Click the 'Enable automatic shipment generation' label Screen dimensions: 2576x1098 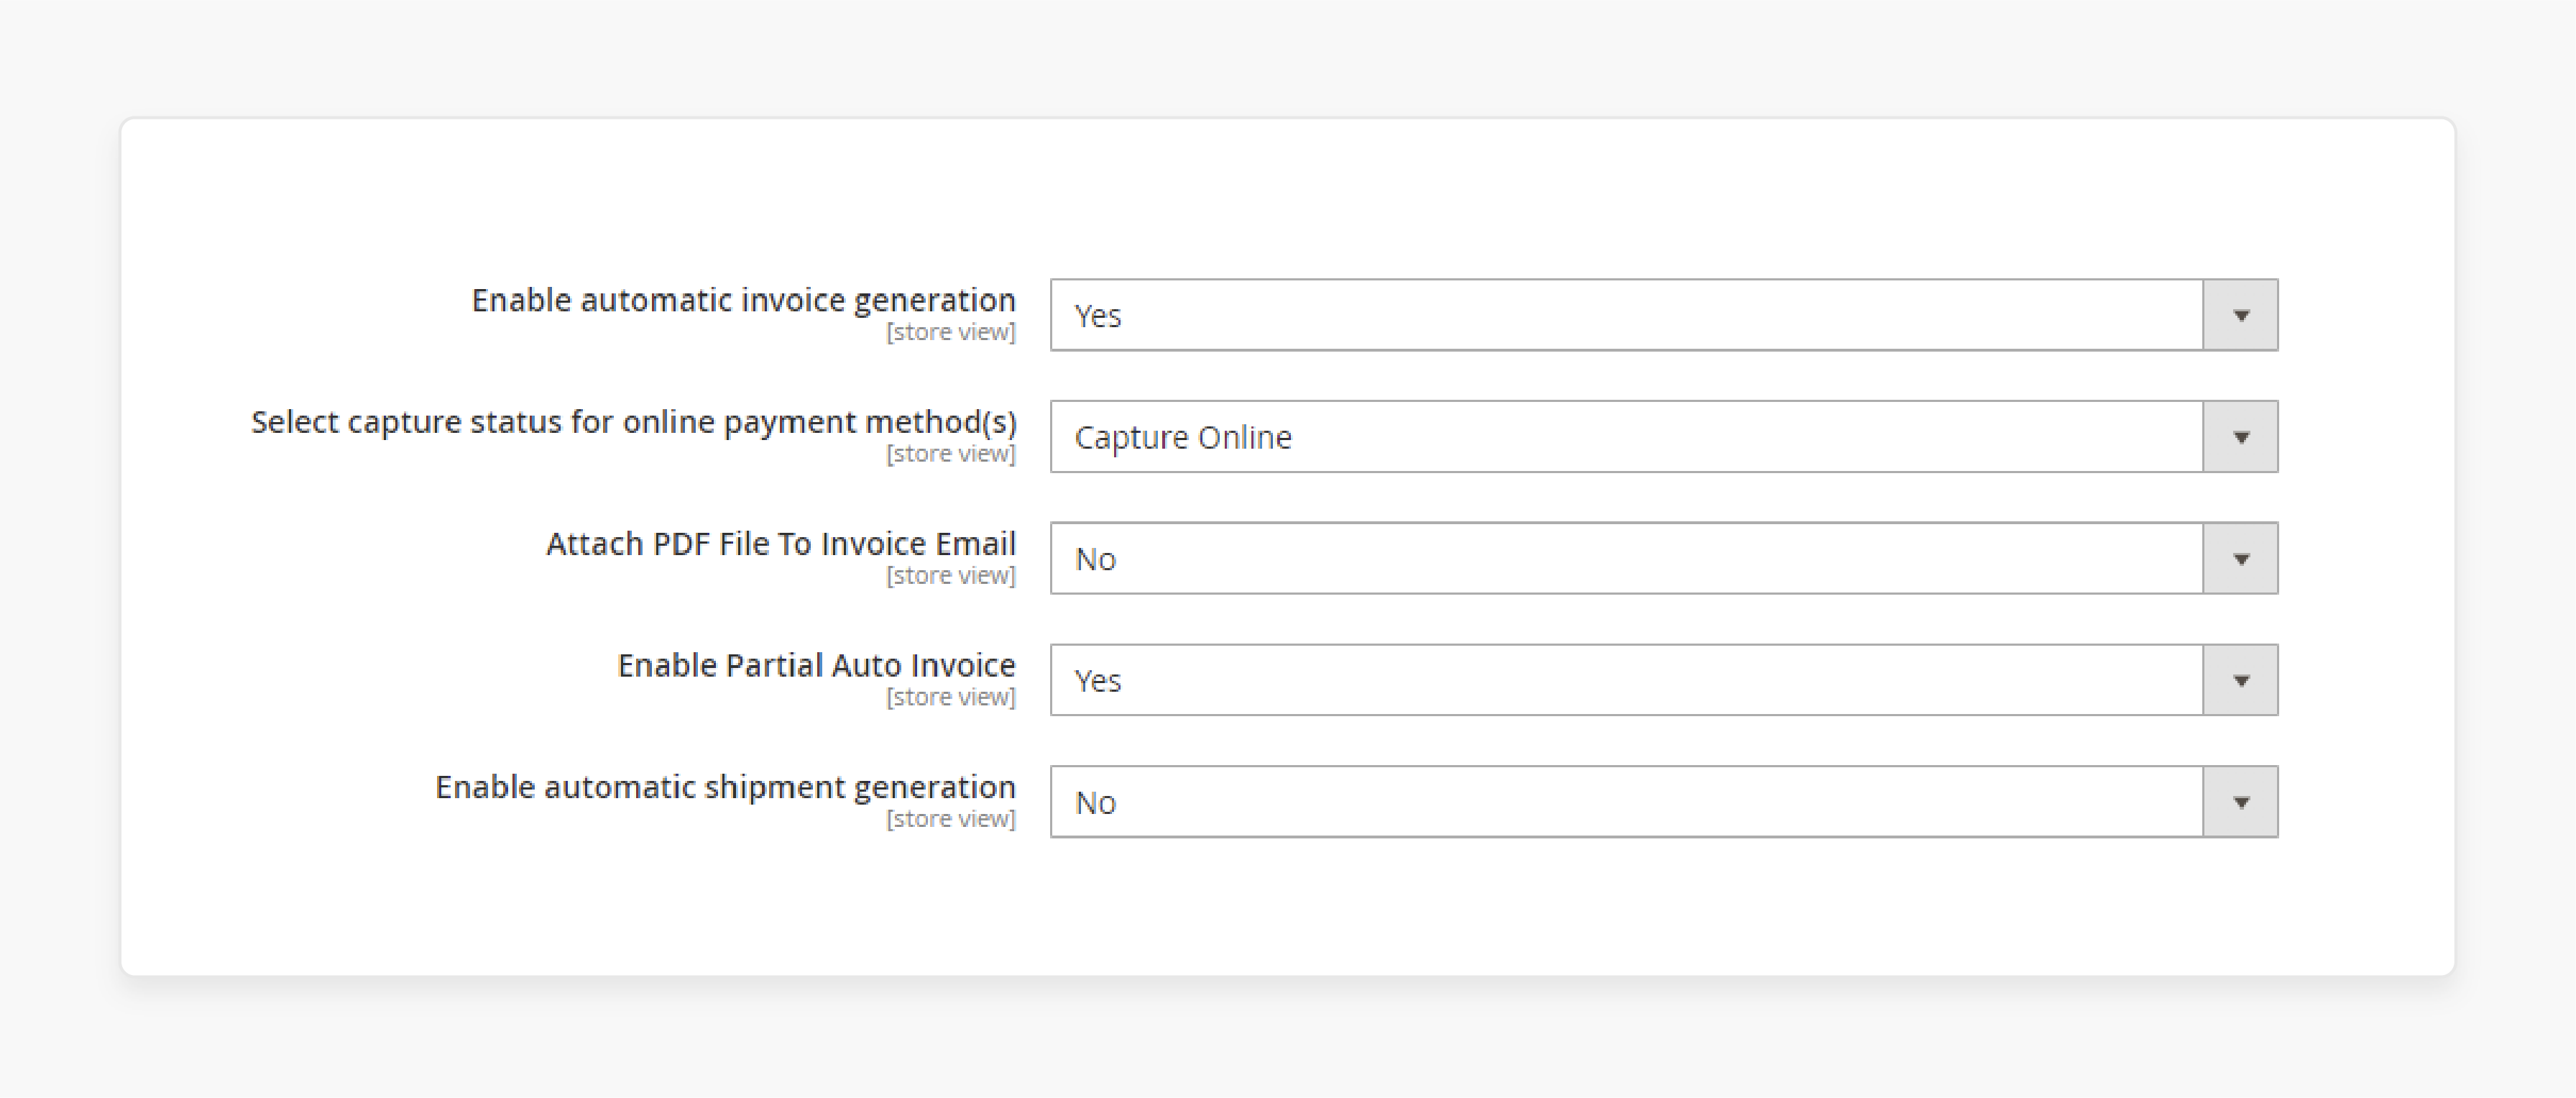(x=725, y=787)
